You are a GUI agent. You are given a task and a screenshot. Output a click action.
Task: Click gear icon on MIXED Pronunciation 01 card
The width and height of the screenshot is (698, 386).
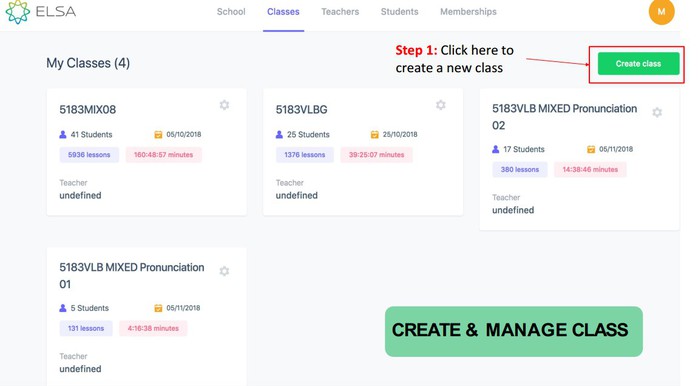pyautogui.click(x=224, y=271)
